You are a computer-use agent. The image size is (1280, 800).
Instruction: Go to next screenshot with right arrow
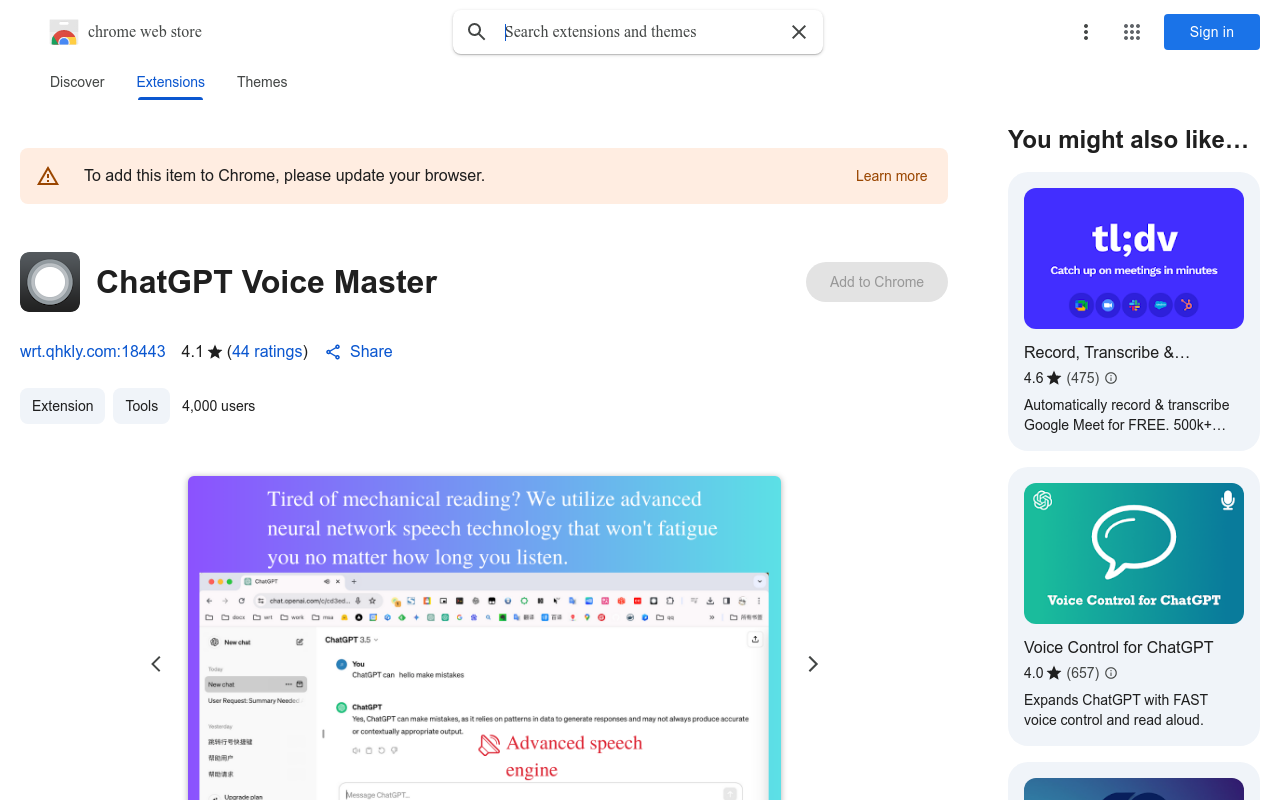point(813,664)
